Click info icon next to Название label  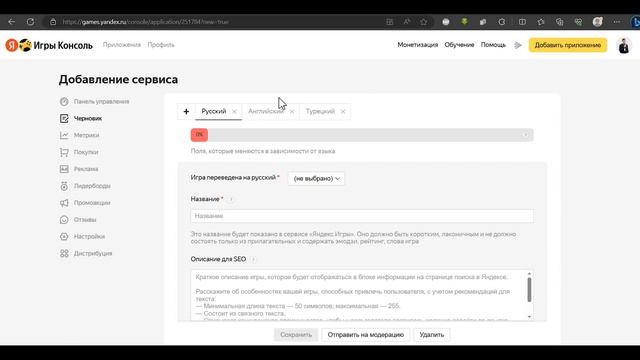click(x=230, y=199)
